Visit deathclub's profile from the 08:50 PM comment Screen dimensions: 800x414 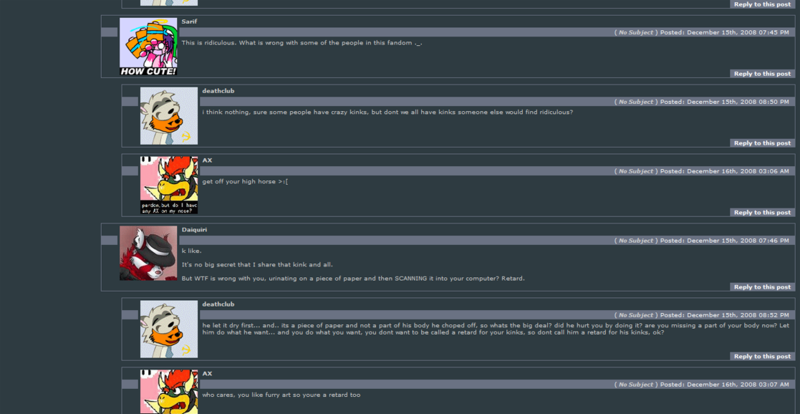point(218,91)
